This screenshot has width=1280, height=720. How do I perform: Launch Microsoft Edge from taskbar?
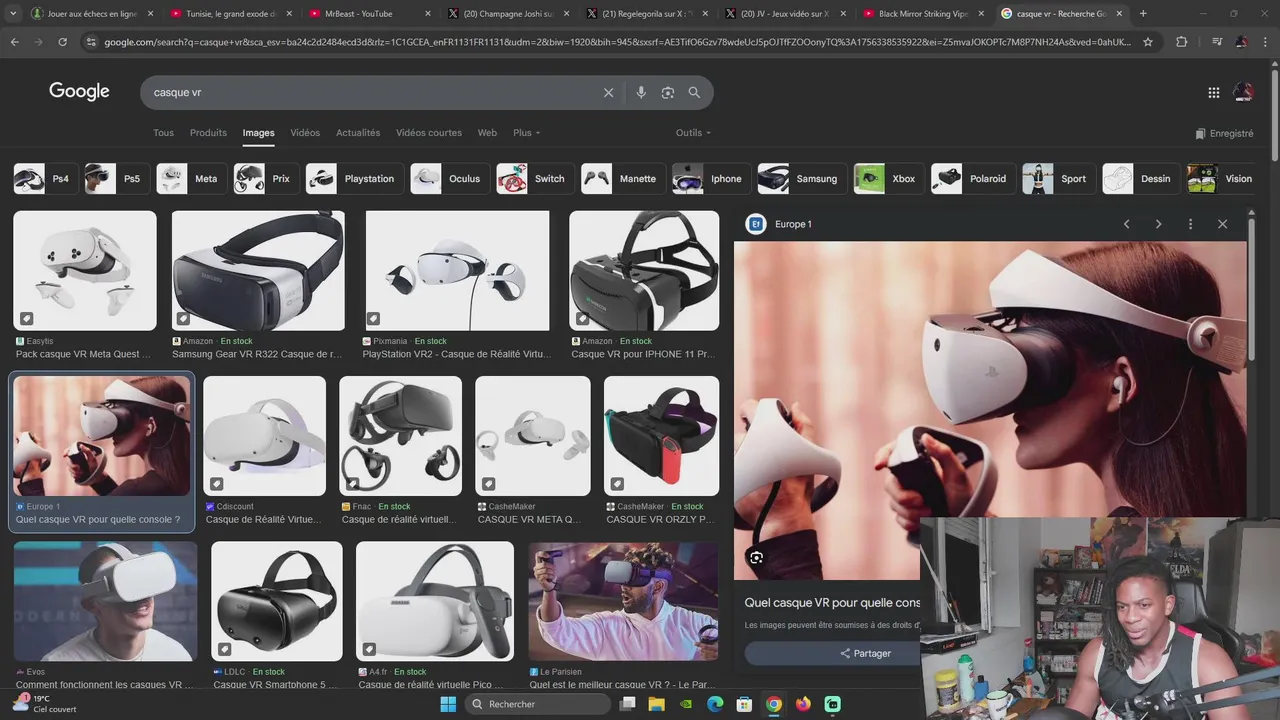point(715,704)
